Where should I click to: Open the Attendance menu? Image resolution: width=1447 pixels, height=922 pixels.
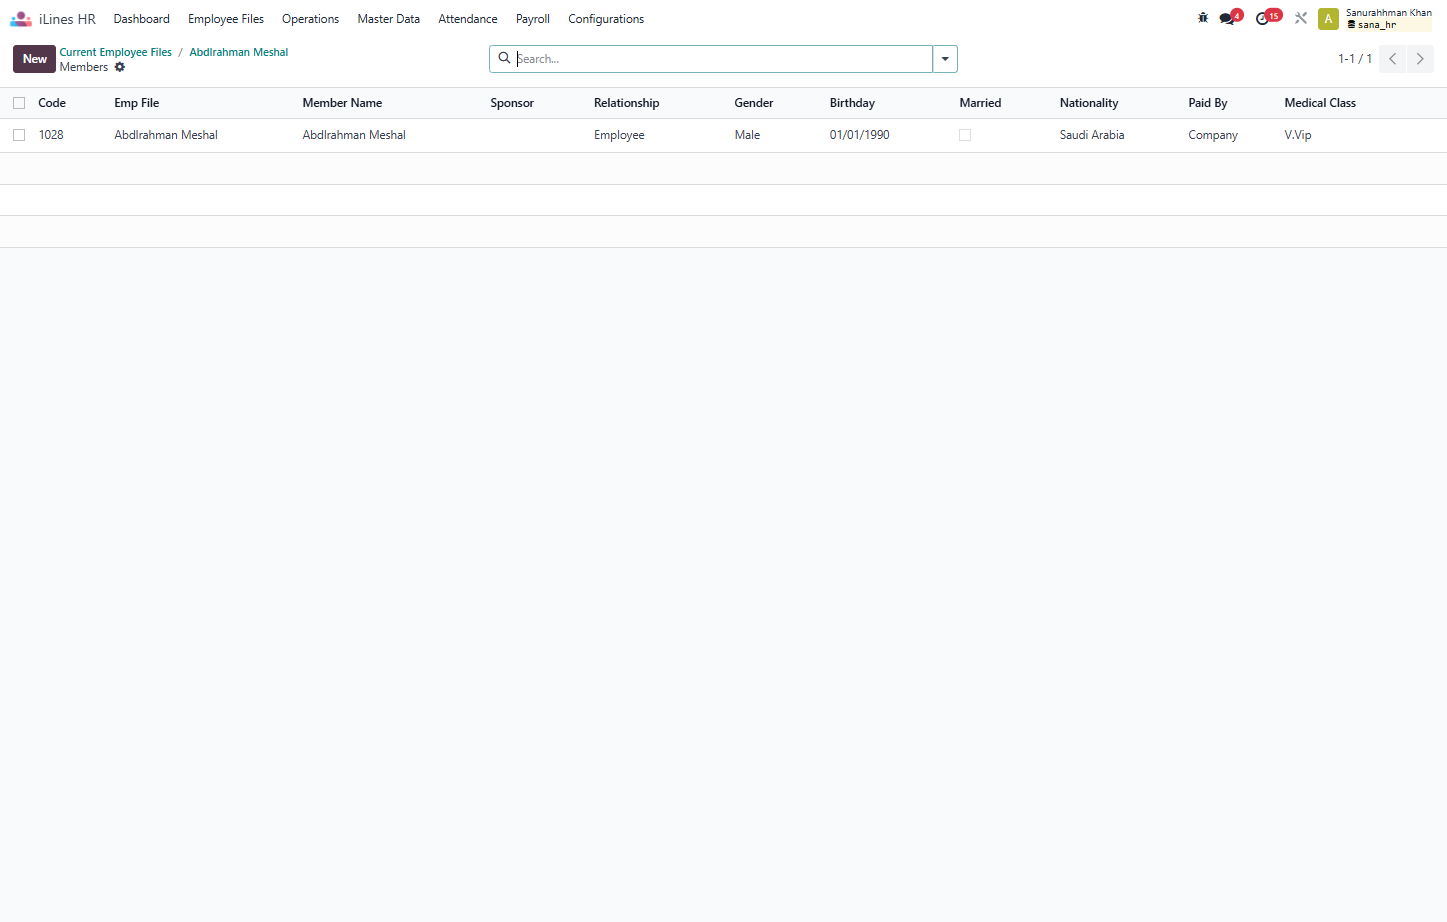[x=468, y=19]
